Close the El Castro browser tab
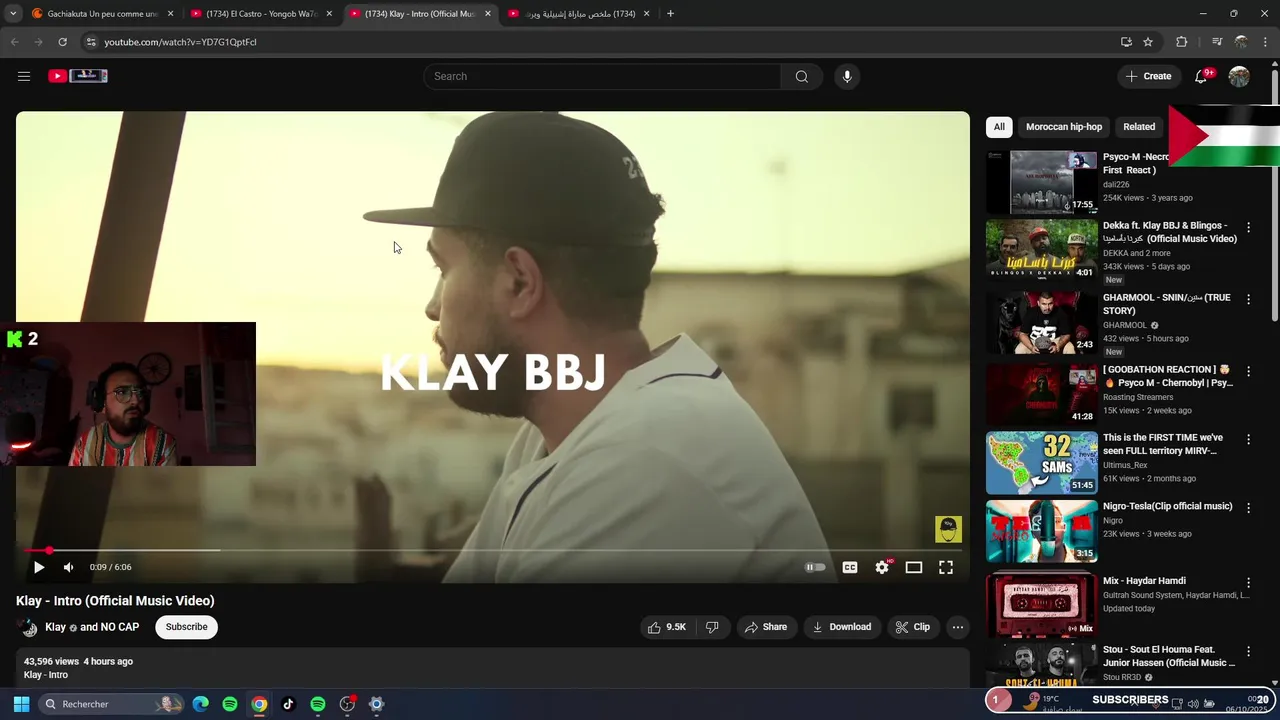Screen dimensions: 1280x720 click(x=329, y=14)
